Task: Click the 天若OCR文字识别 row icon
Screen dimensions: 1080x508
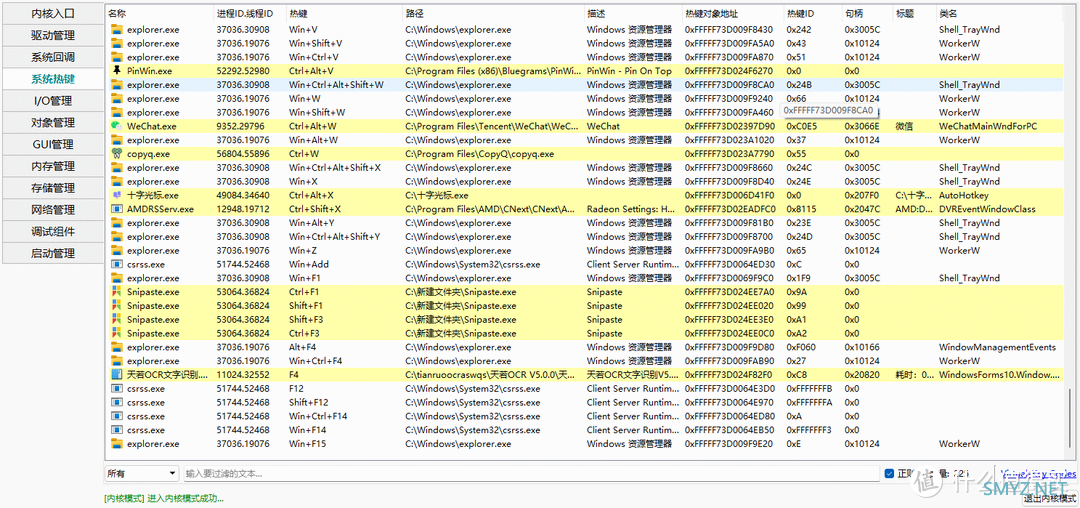Action: (x=116, y=374)
